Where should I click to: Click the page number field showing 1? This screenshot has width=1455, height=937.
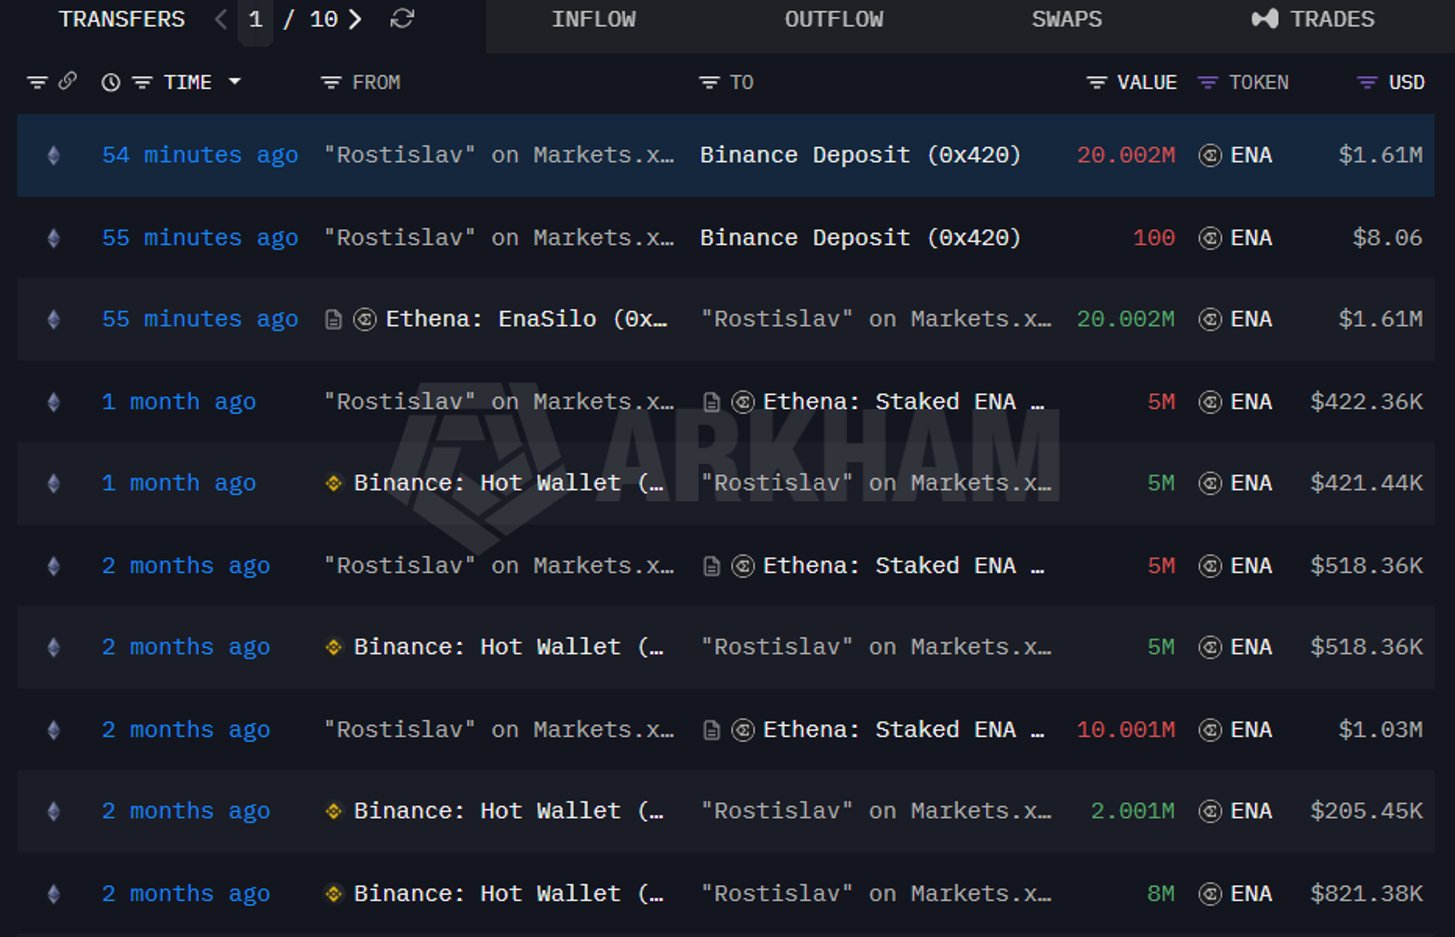click(256, 20)
